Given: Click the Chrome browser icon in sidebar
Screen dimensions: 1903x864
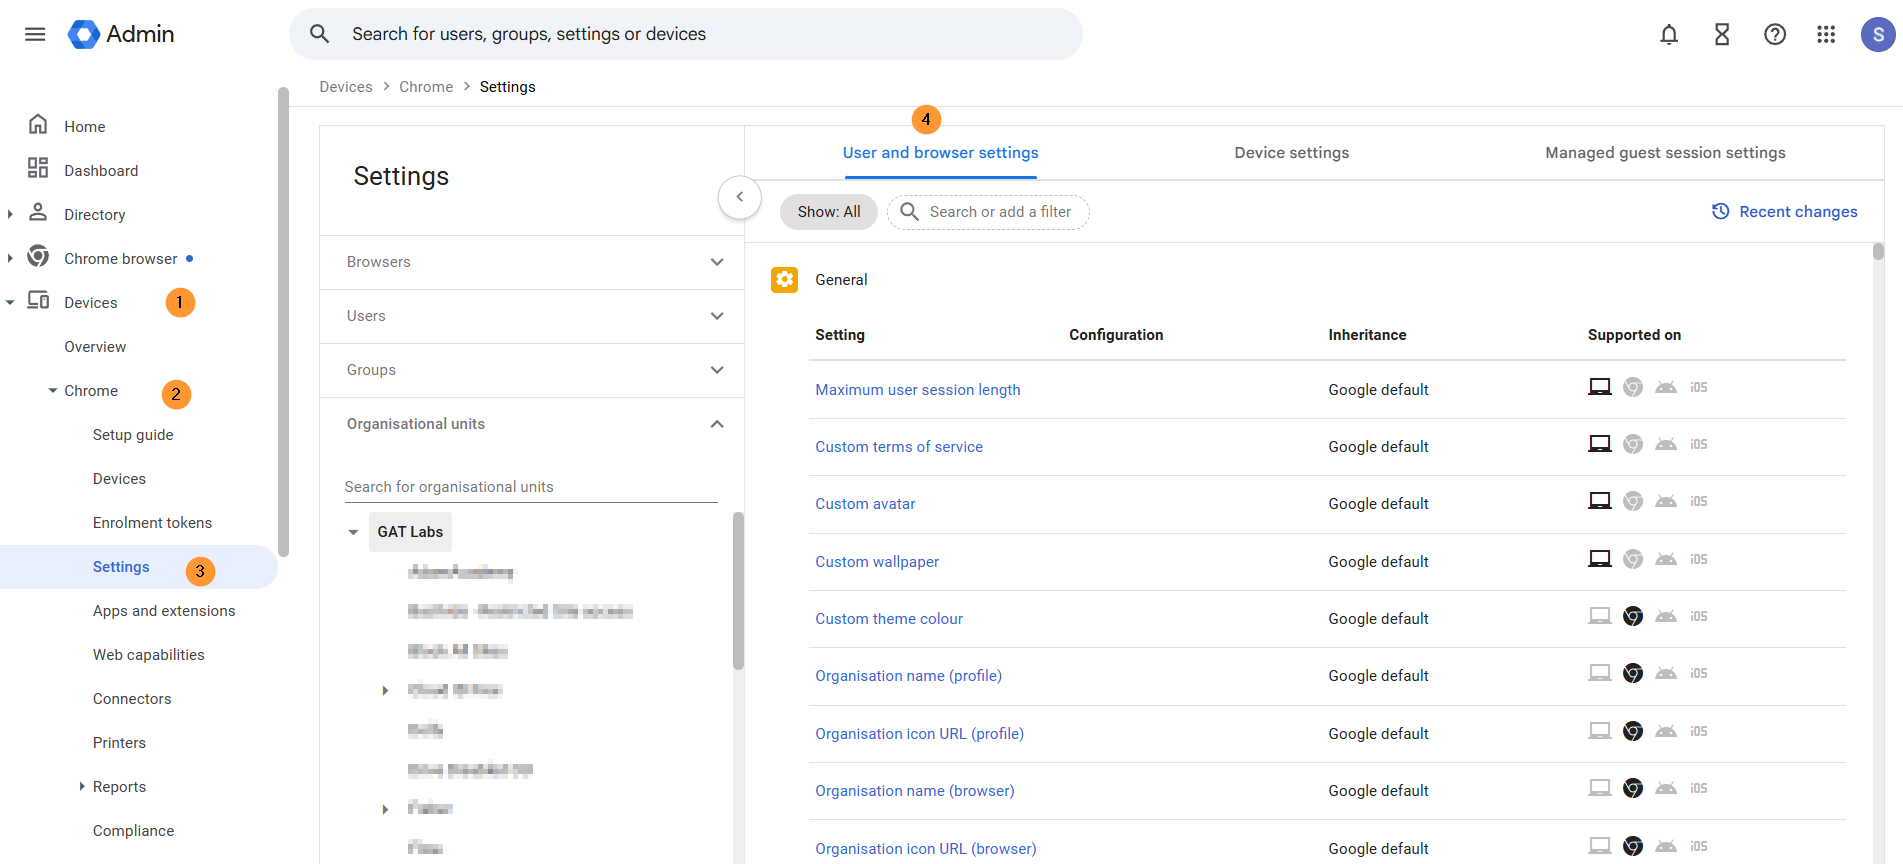Looking at the screenshot, I should pos(38,256).
